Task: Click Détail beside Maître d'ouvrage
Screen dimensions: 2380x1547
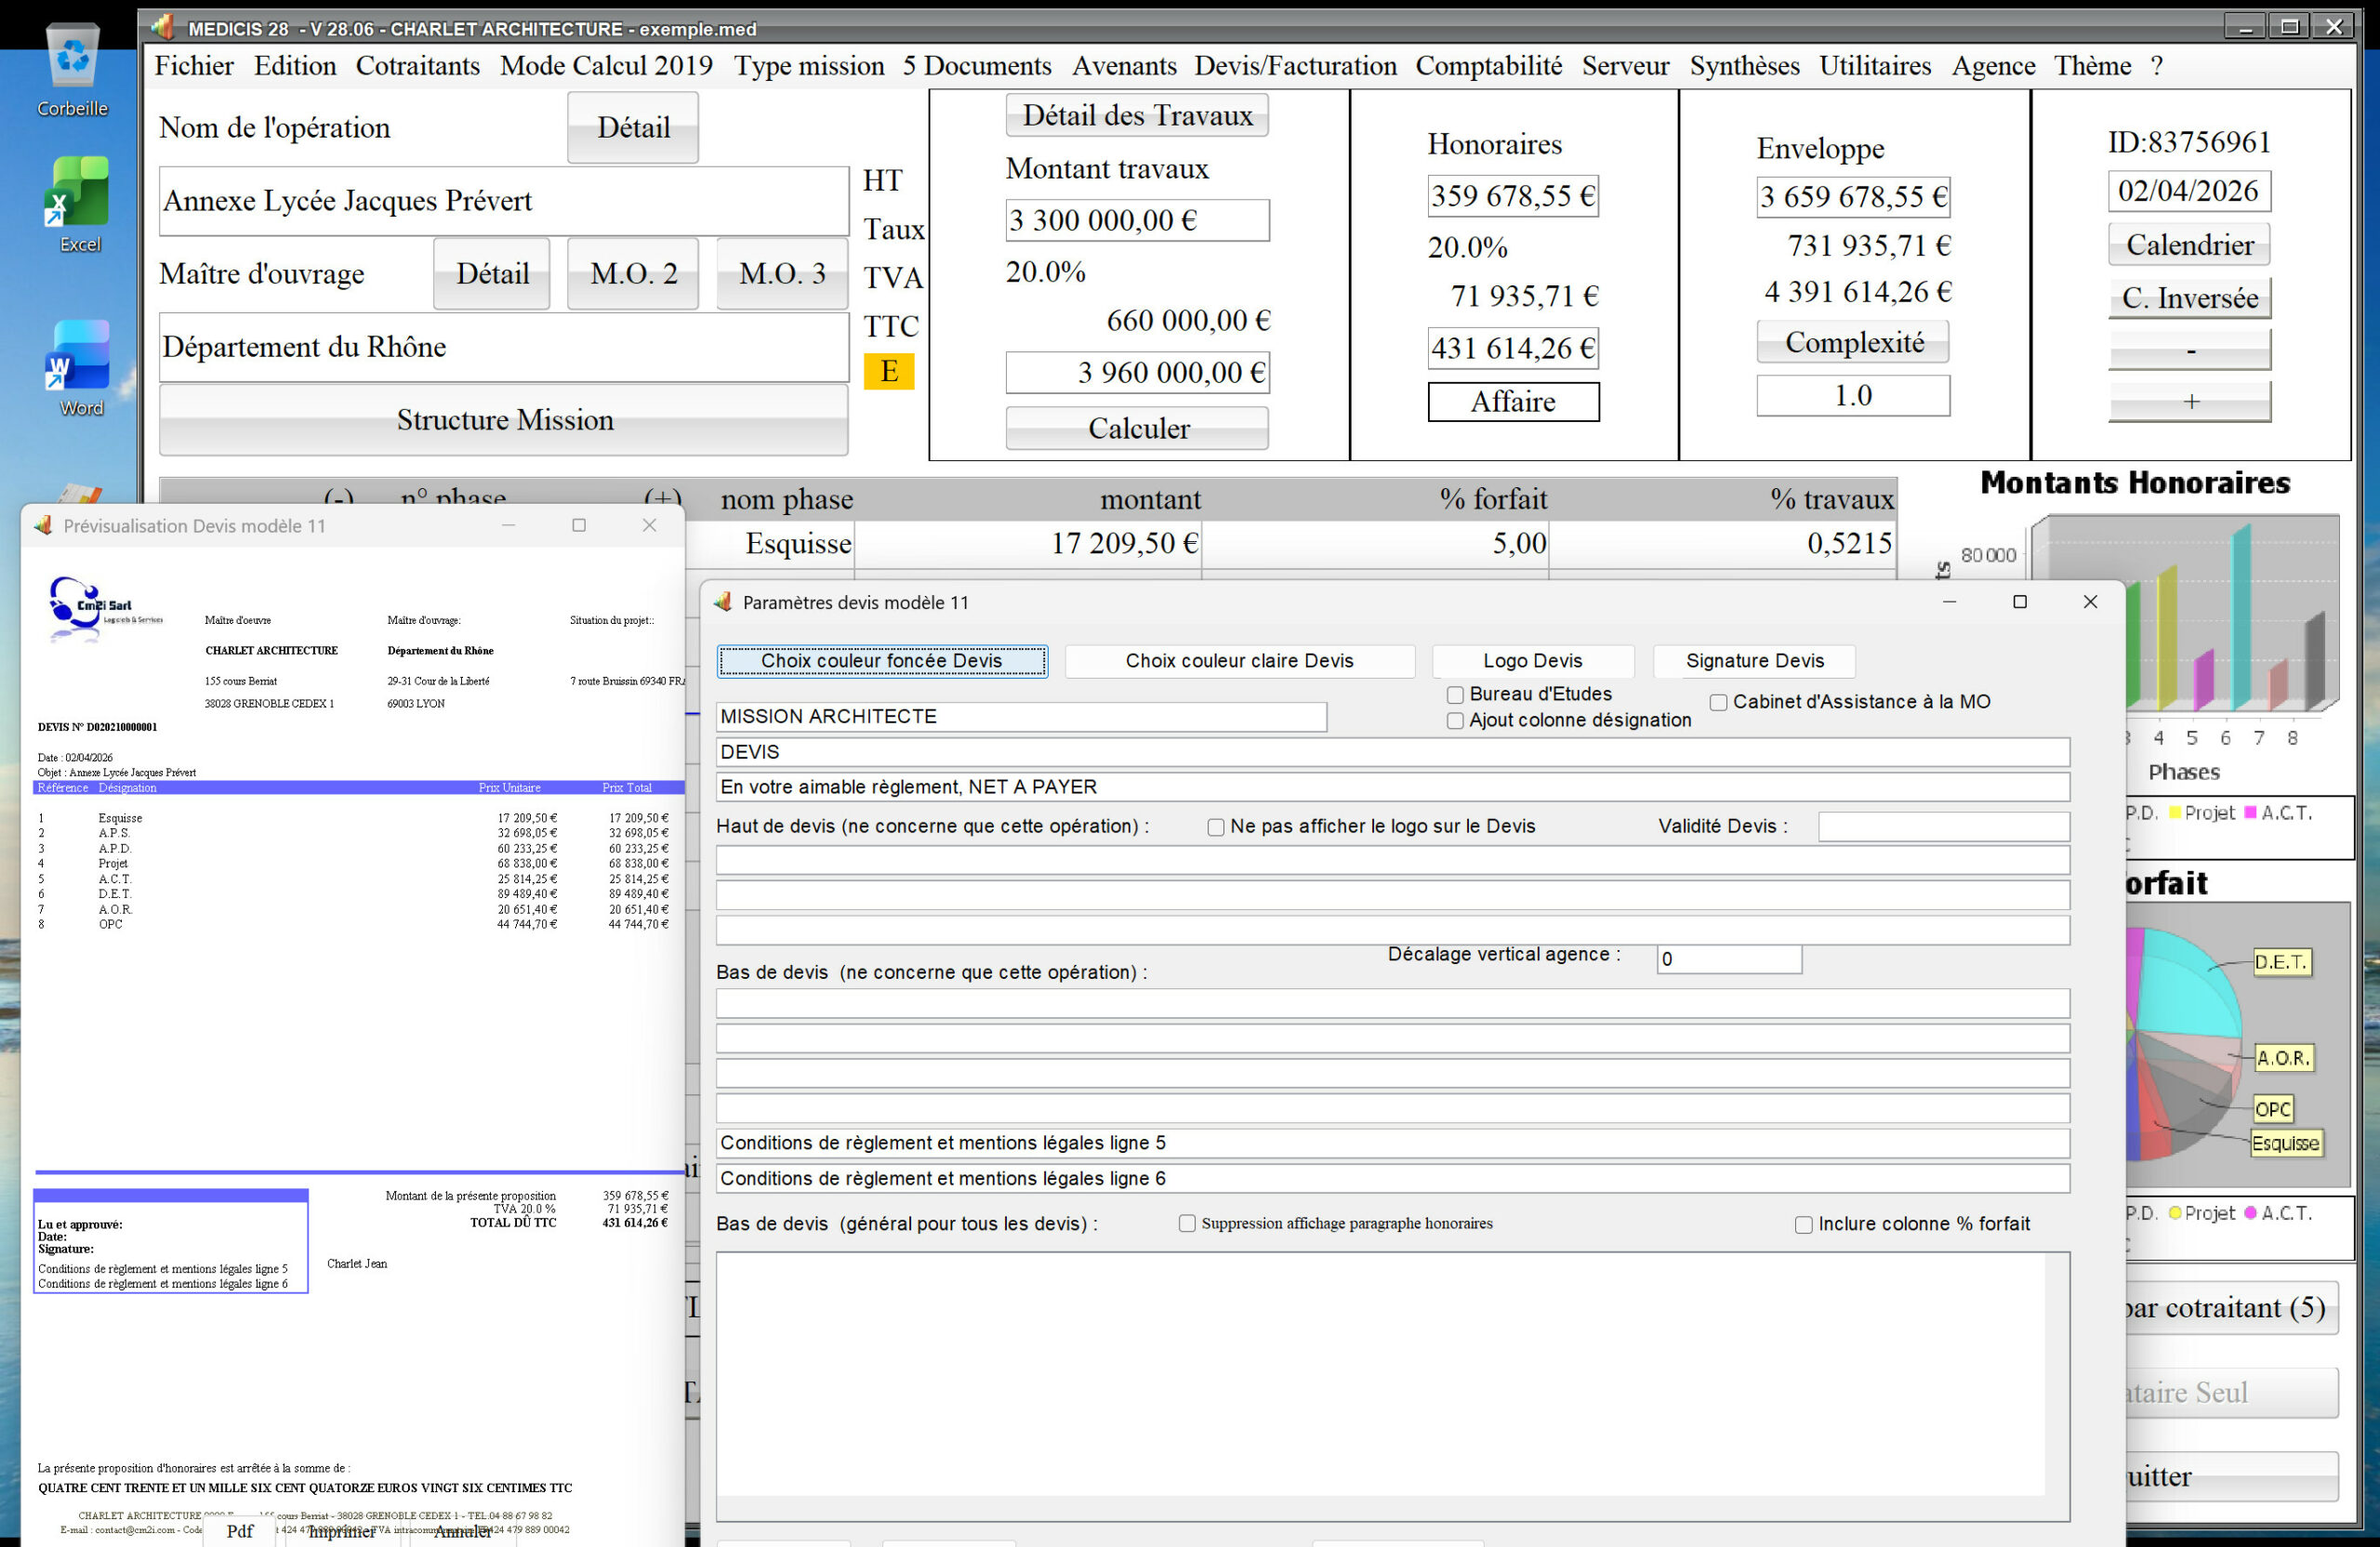Action: click(x=492, y=273)
